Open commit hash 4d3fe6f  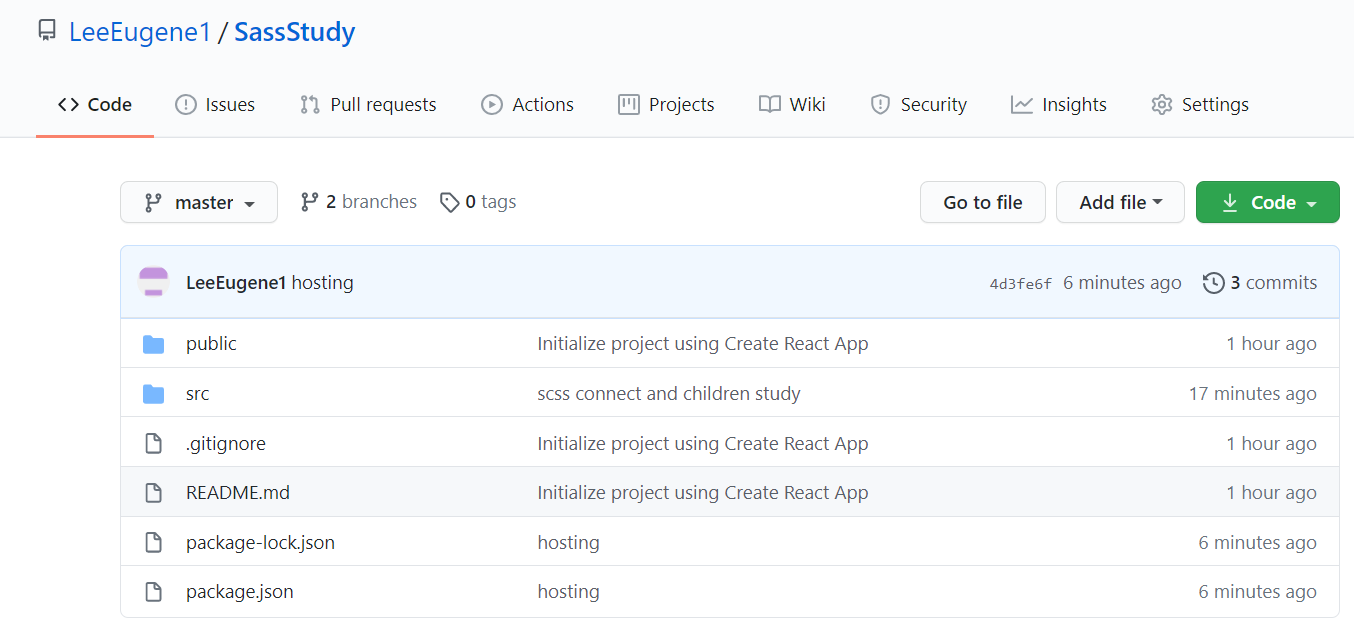coord(1021,284)
